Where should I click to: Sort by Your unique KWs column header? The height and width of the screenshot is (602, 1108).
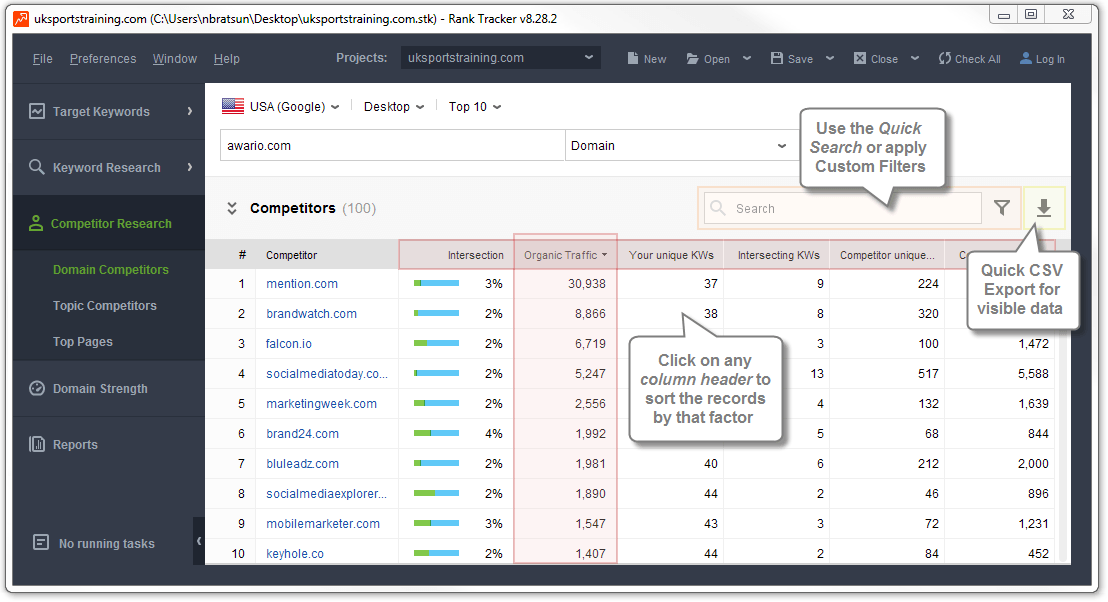click(x=671, y=255)
